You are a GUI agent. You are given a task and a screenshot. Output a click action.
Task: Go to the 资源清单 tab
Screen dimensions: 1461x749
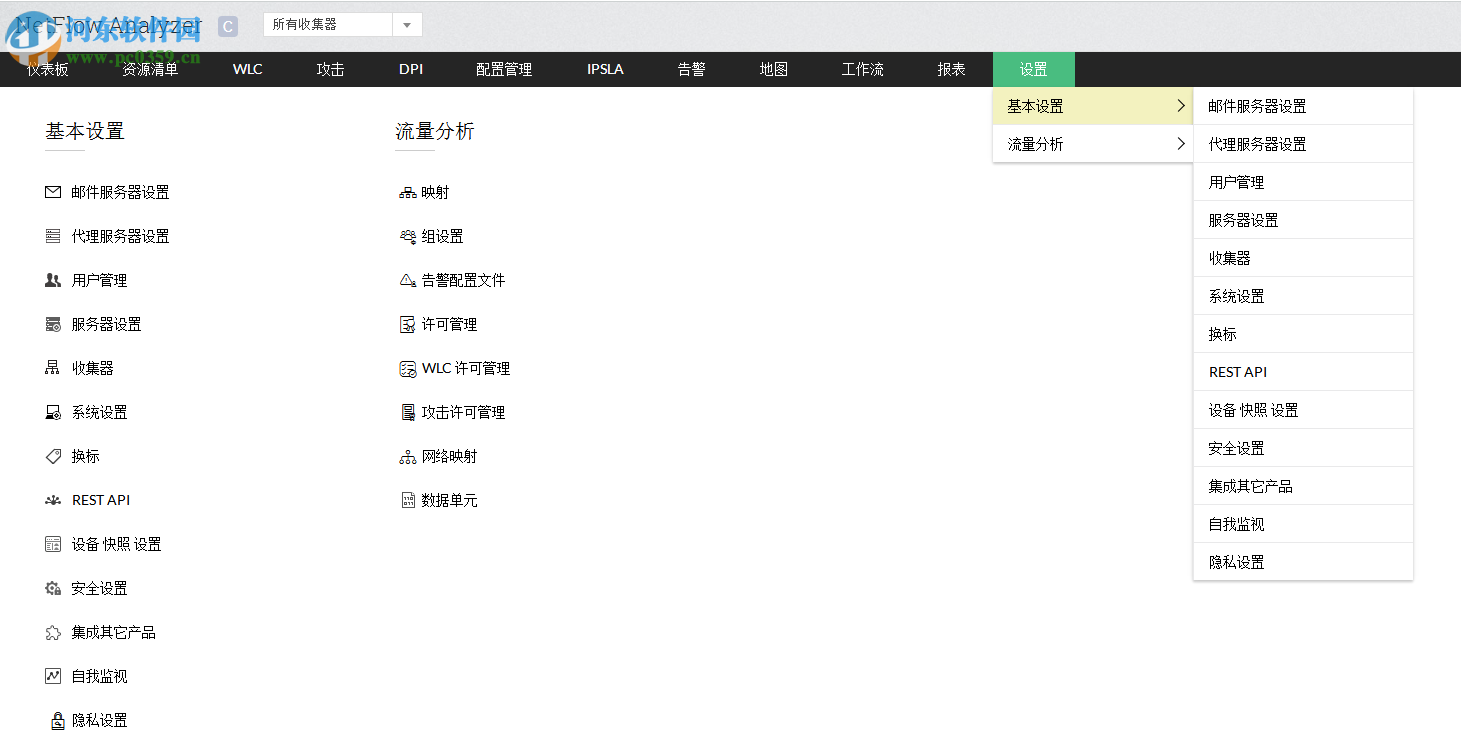[150, 69]
